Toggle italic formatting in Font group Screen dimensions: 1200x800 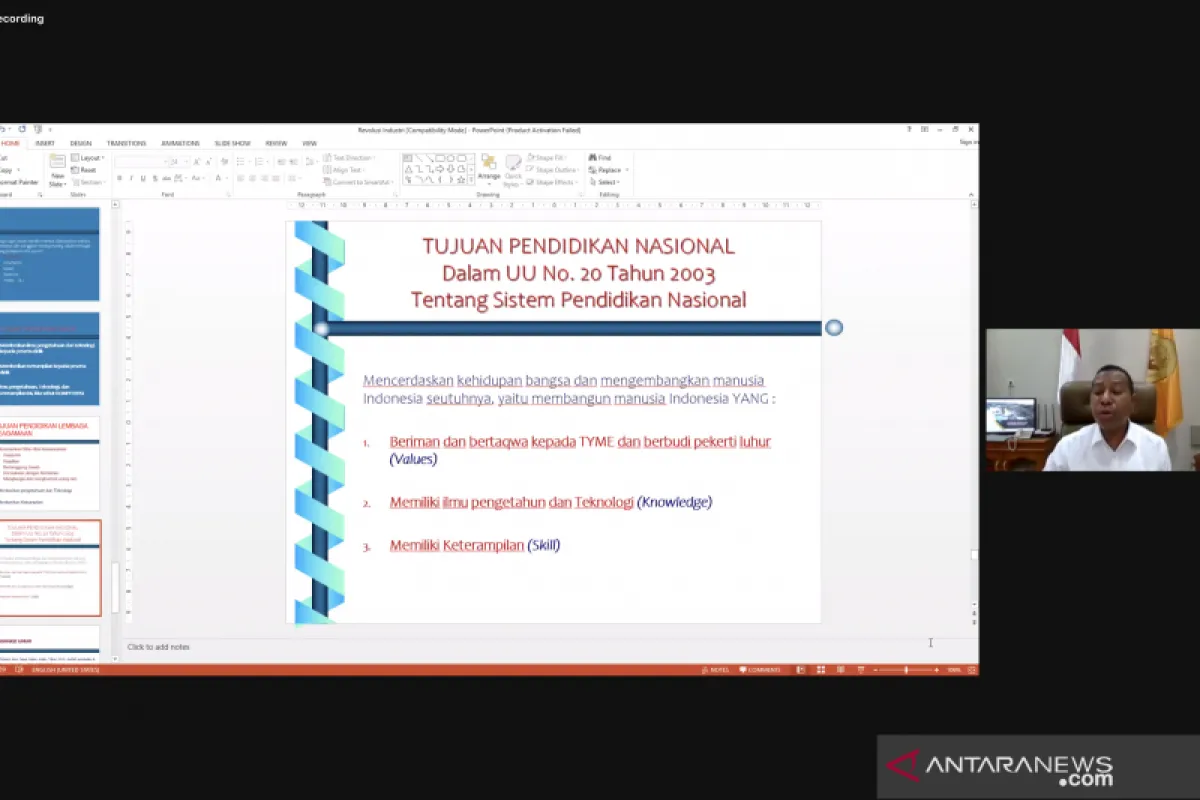[130, 179]
